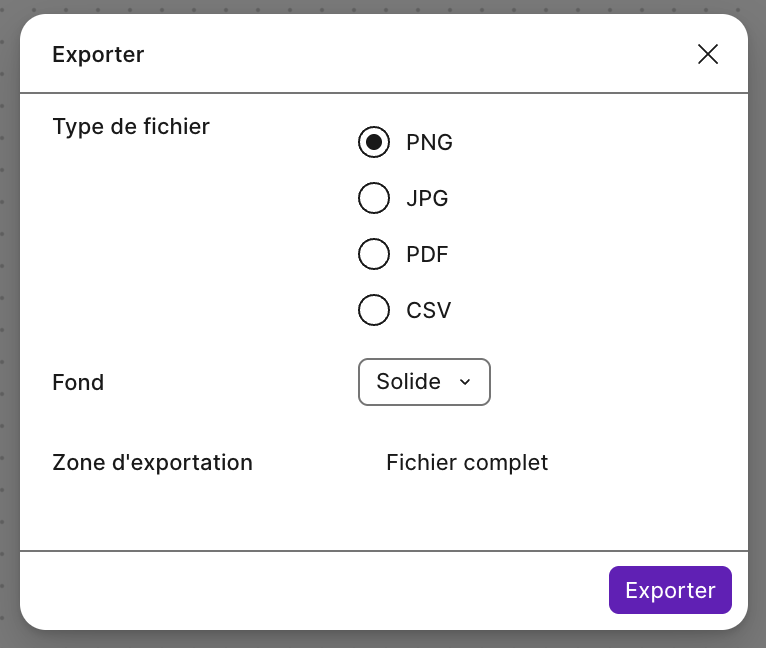Select the PNG radio button
This screenshot has width=766, height=648.
tap(374, 142)
